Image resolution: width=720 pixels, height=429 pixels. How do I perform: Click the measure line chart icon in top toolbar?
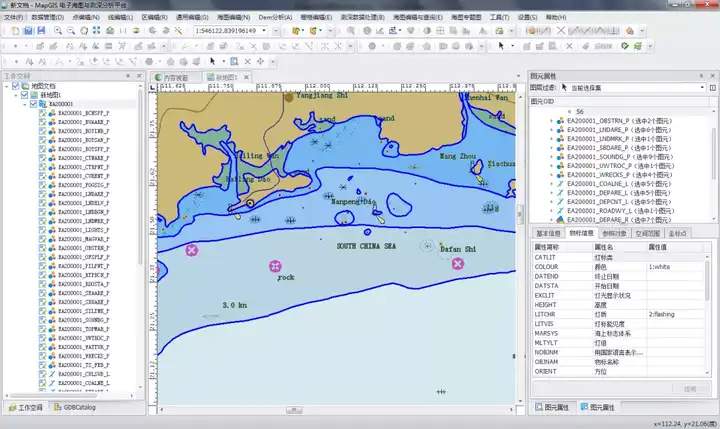pyautogui.click(x=380, y=31)
